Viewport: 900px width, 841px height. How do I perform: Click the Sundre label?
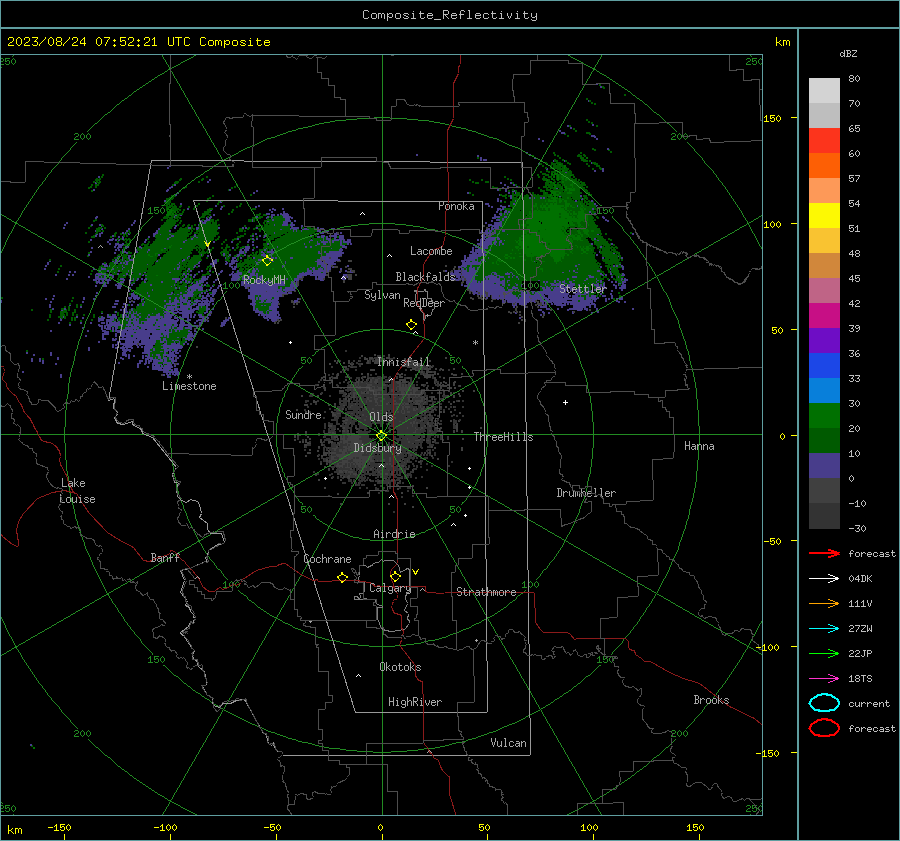pyautogui.click(x=303, y=415)
